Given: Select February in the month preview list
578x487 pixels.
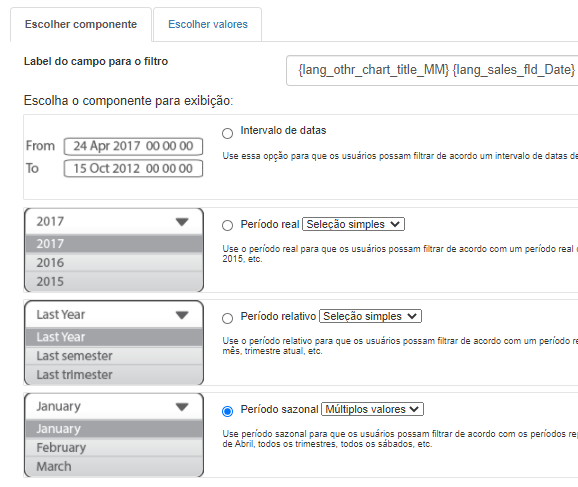Looking at the screenshot, I should pos(114,448).
